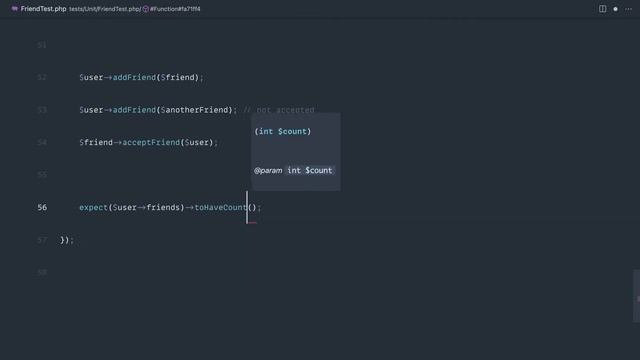Click the function symbol icon in breadcrumb

(146, 9)
